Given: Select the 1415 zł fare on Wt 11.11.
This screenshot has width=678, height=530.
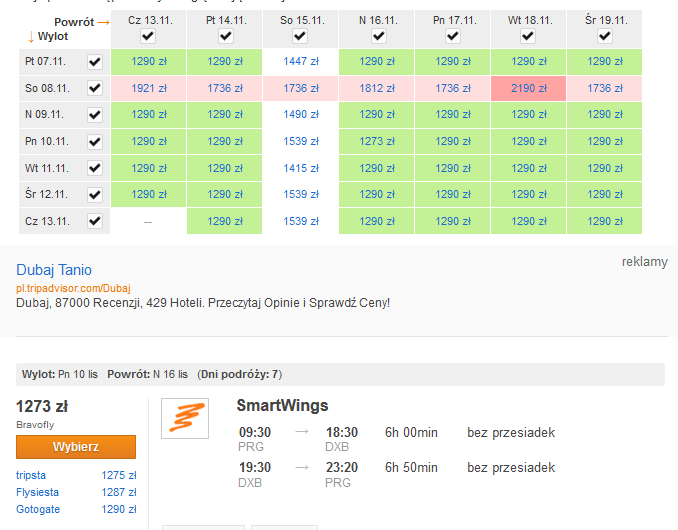Looking at the screenshot, I should [301, 168].
